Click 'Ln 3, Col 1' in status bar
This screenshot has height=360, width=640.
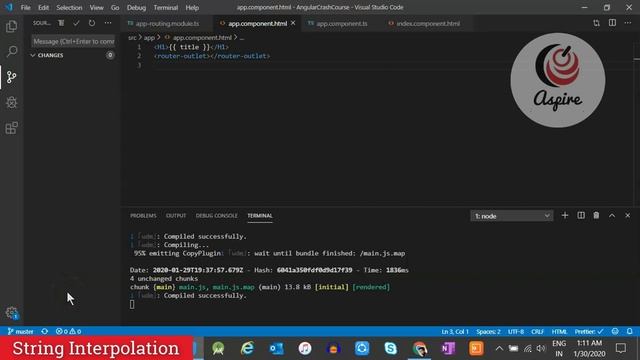[x=455, y=331]
